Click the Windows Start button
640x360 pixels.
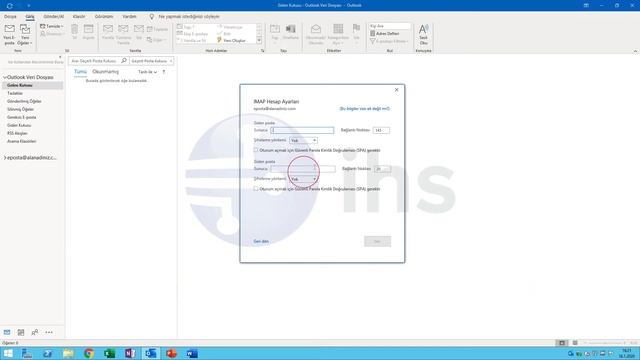click(8, 353)
